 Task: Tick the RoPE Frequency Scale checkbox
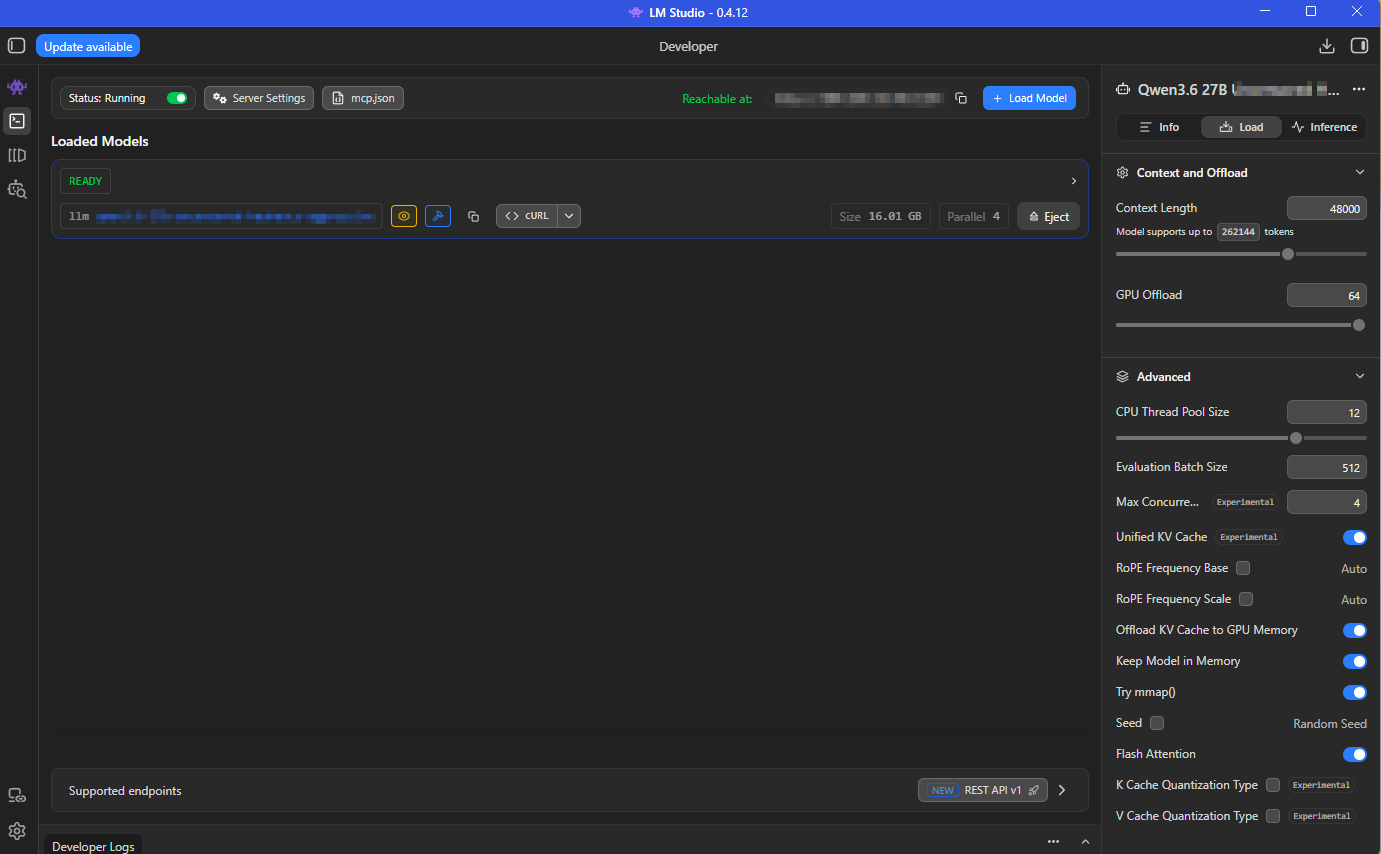pyautogui.click(x=1246, y=599)
